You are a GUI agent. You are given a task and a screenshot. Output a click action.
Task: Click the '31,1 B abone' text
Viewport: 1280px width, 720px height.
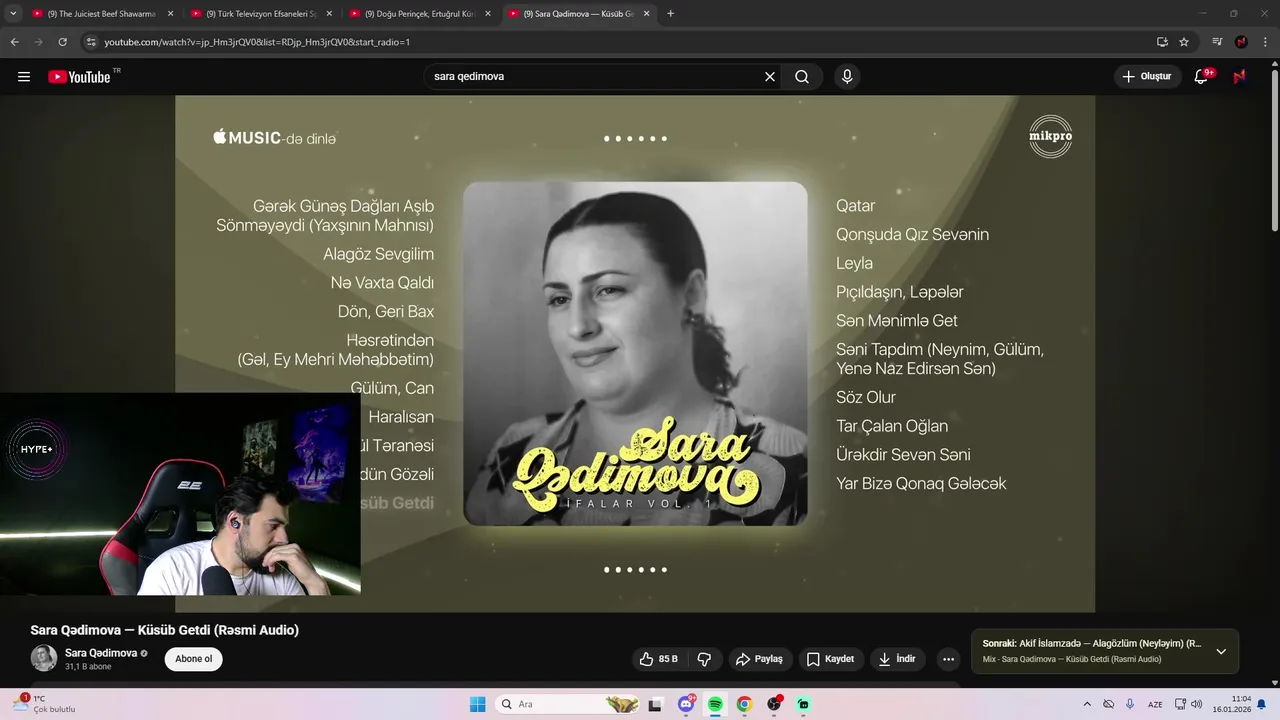88,666
